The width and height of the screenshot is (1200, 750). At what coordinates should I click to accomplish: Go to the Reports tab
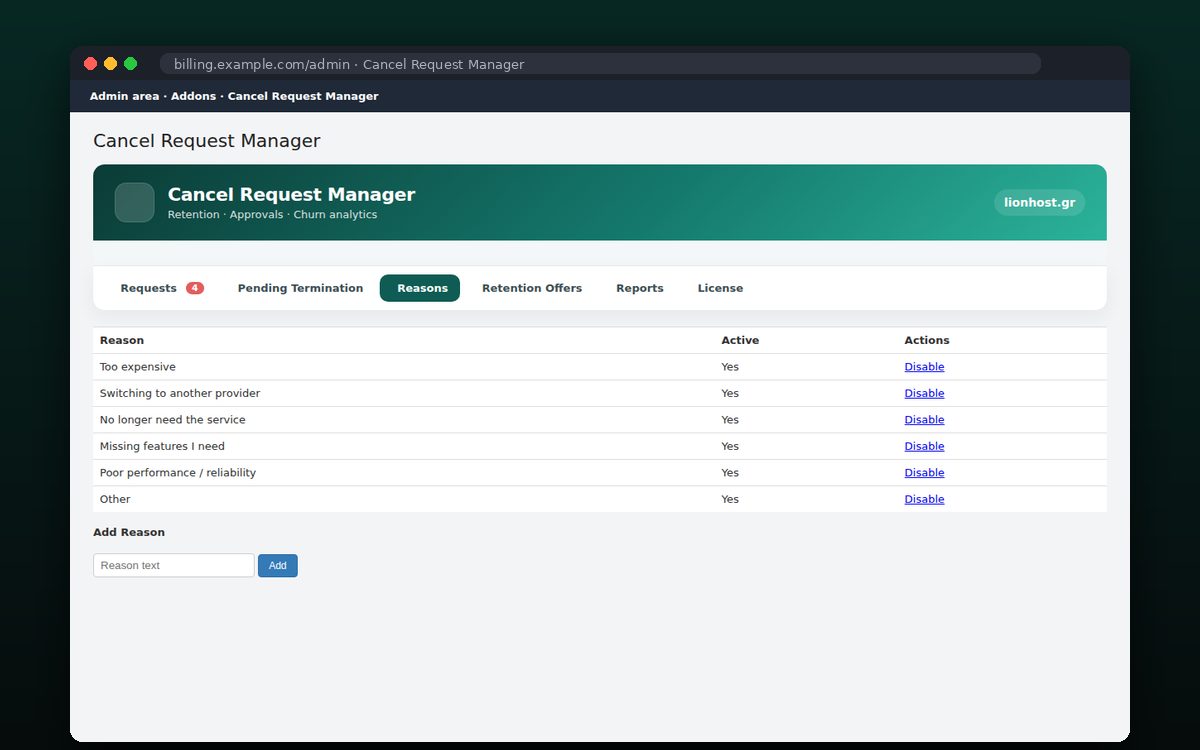coord(640,288)
